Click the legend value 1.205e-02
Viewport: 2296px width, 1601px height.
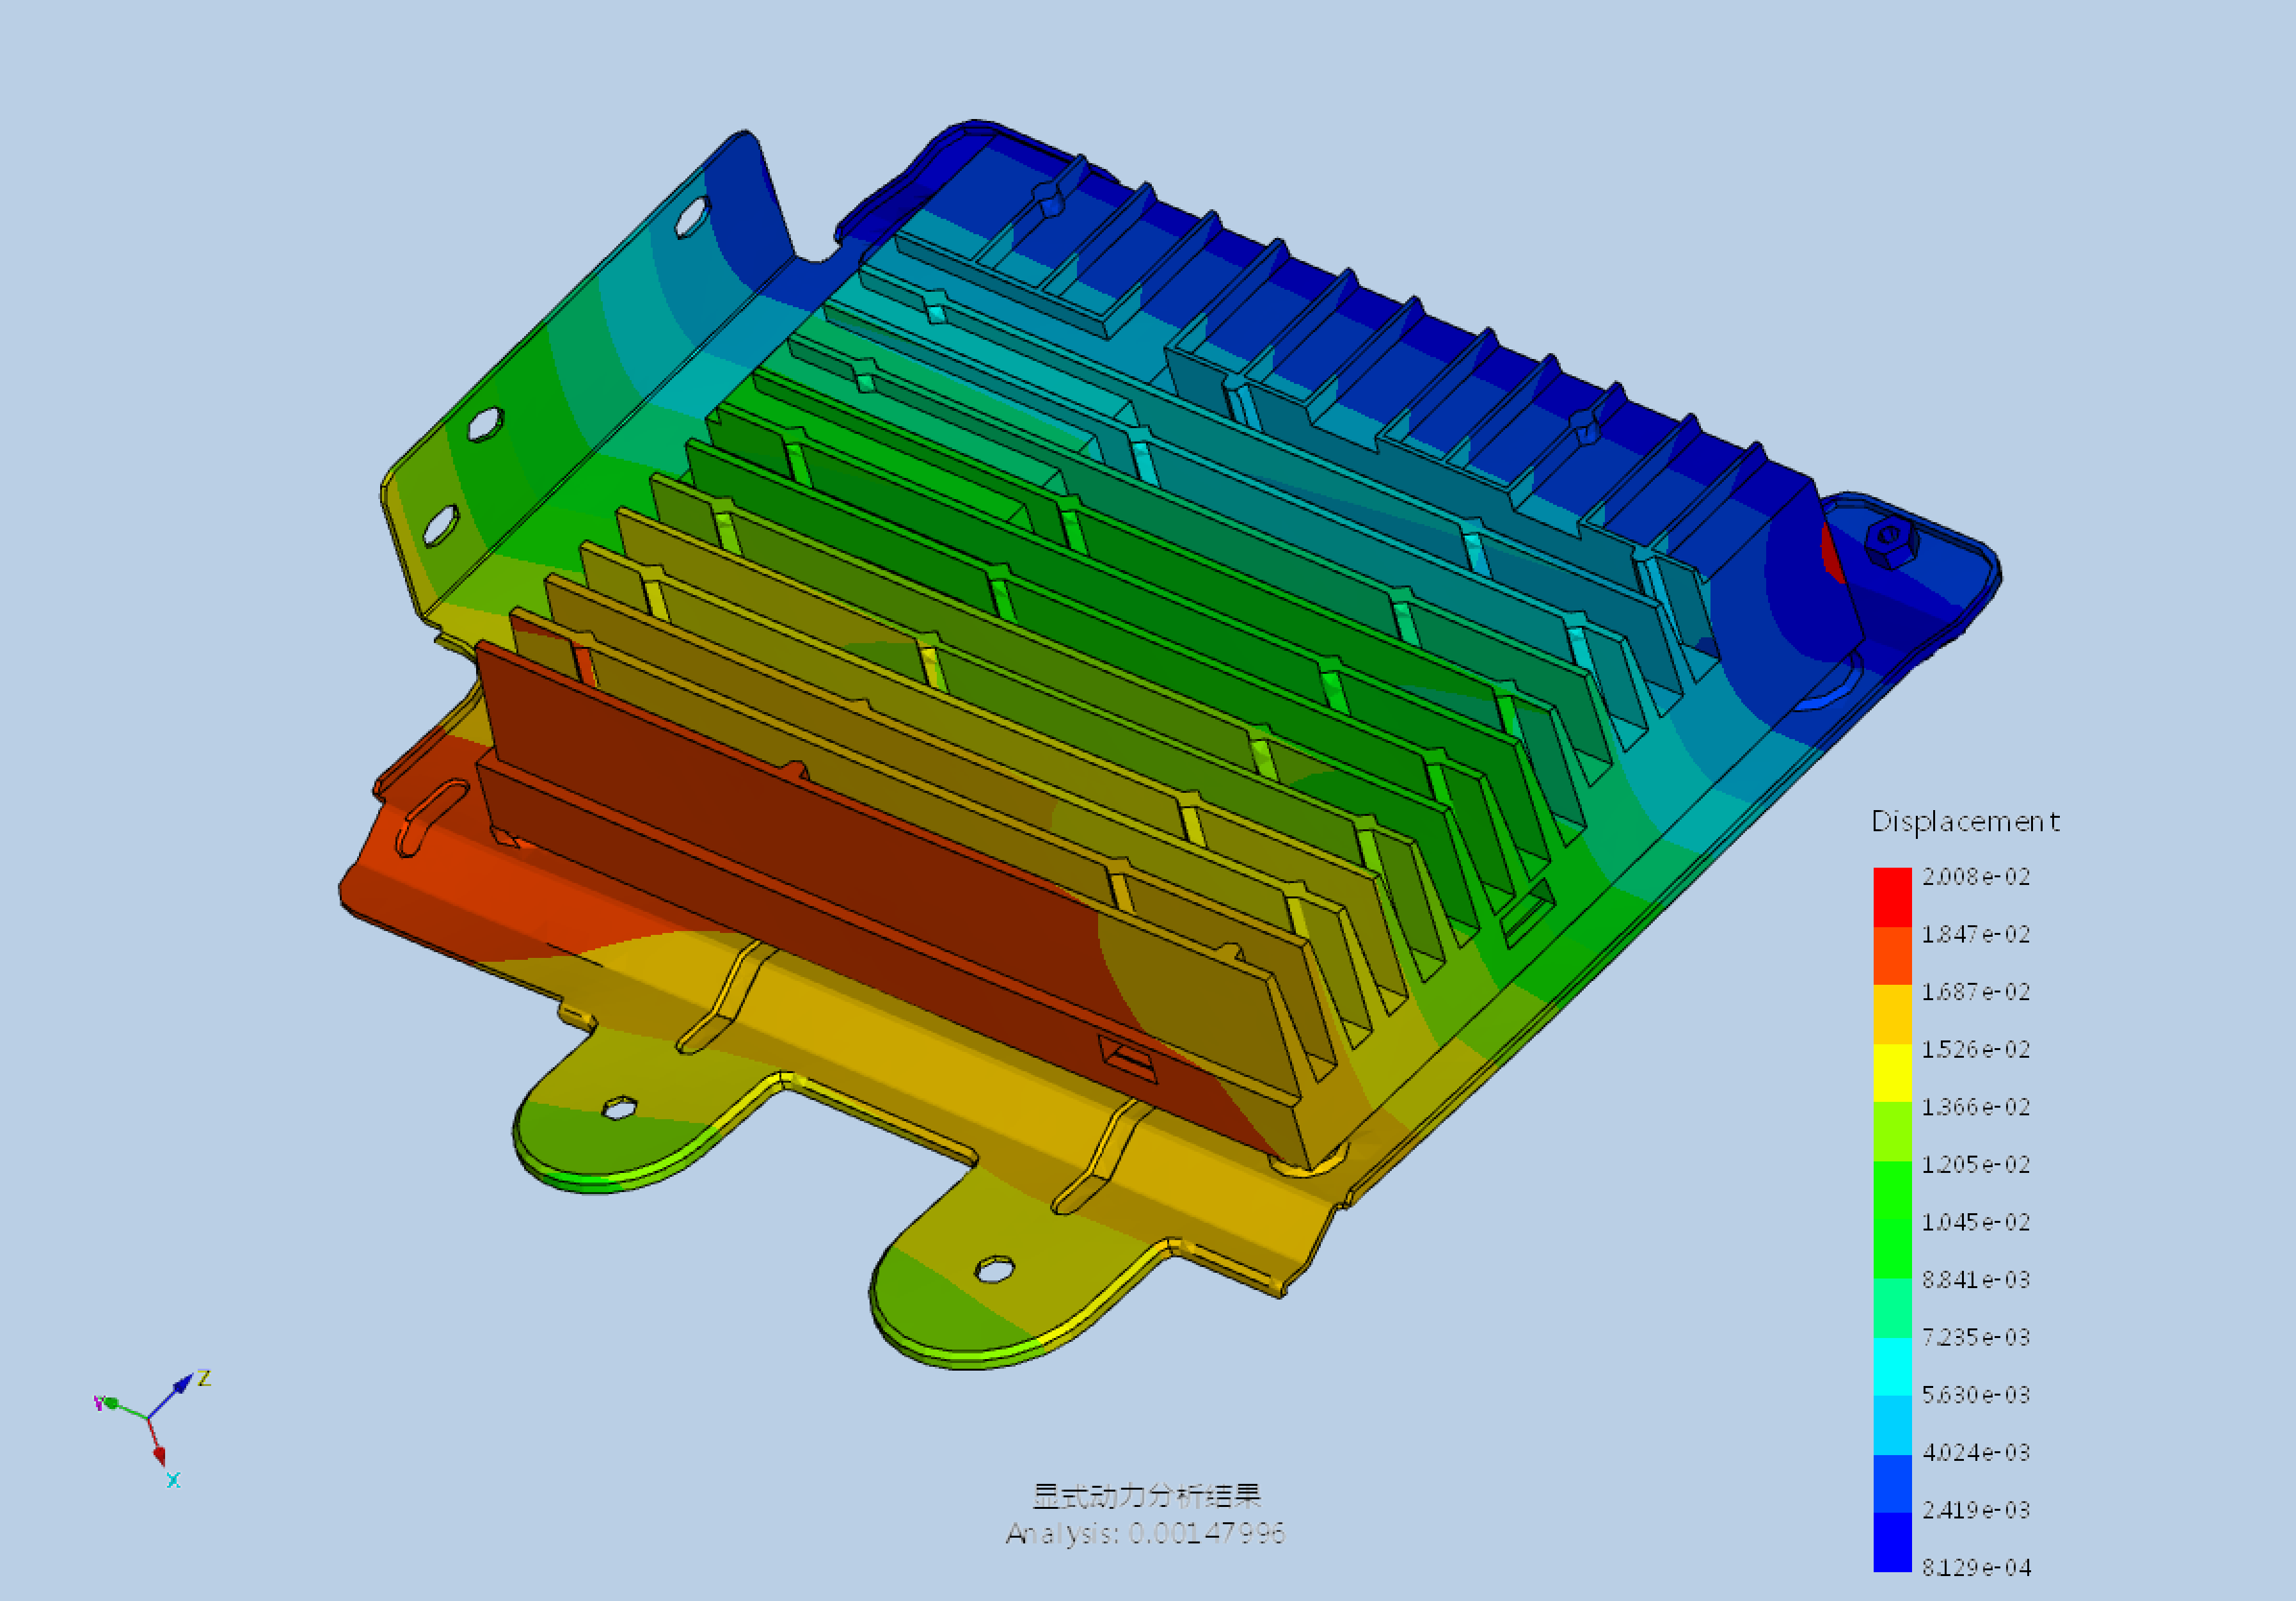pos(1976,1165)
